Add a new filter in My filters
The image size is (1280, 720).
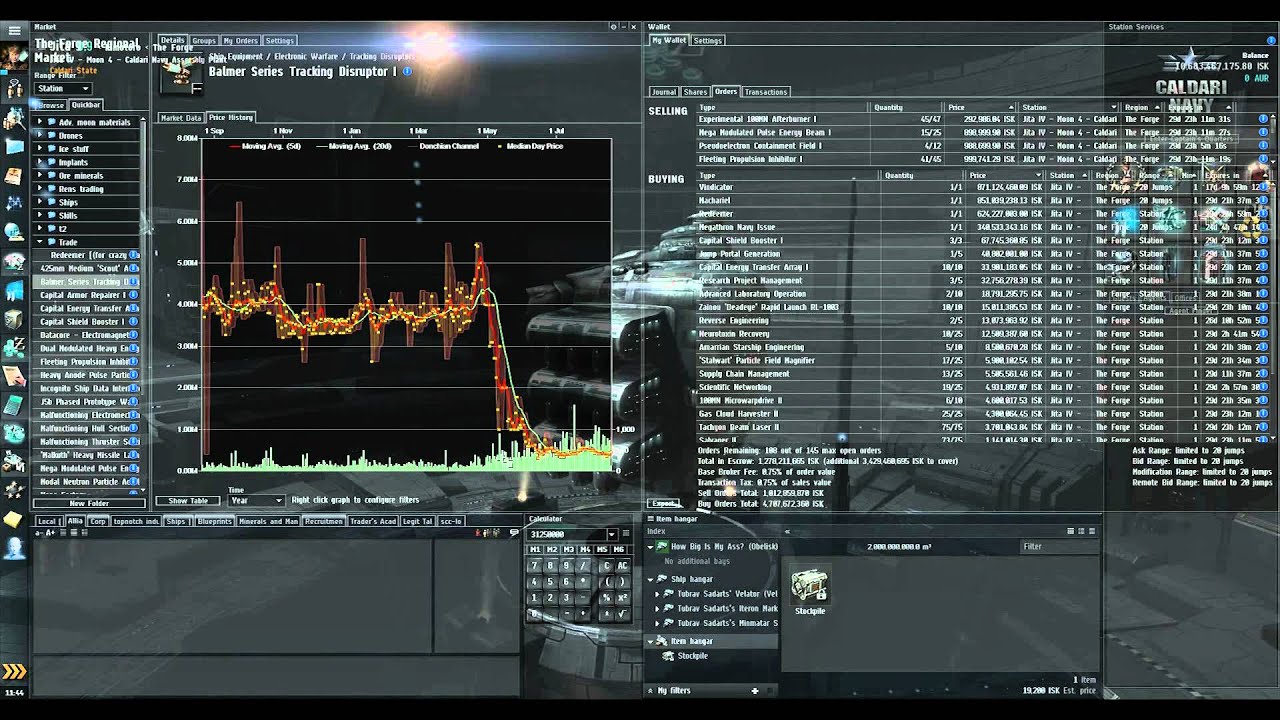[x=755, y=690]
